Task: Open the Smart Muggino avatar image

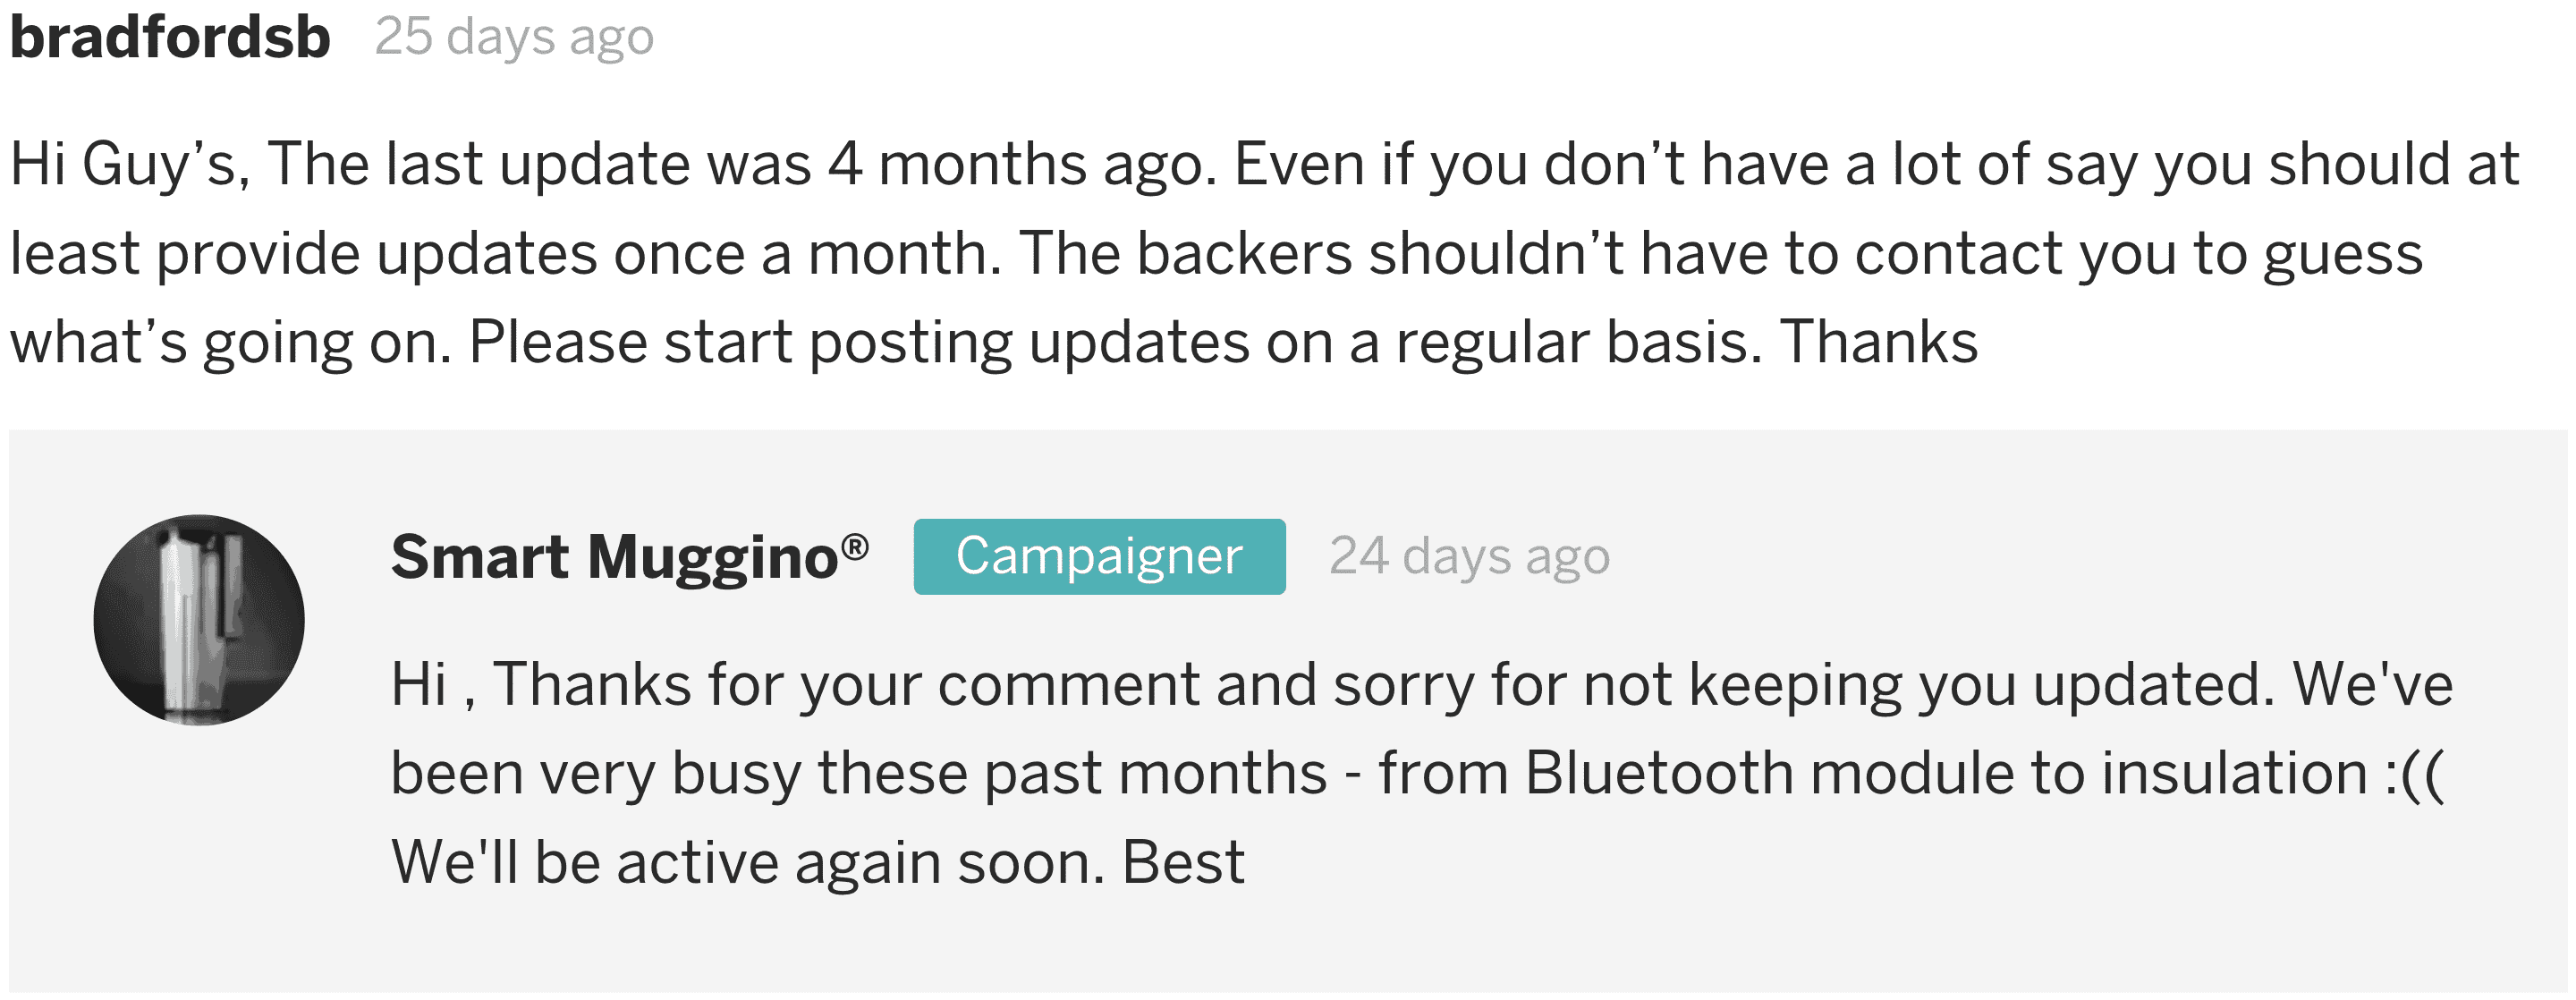Action: click(199, 620)
